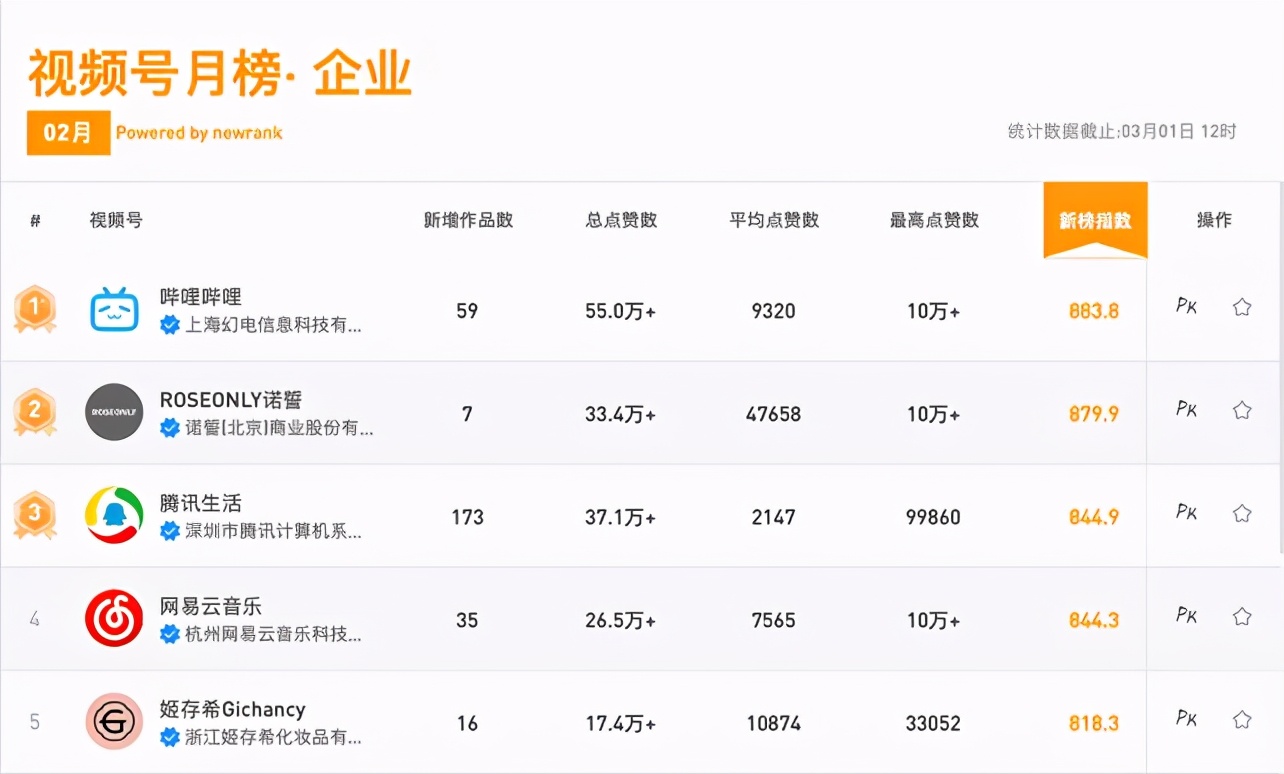Click the 844.9 index value
The image size is (1284, 774).
click(1094, 517)
